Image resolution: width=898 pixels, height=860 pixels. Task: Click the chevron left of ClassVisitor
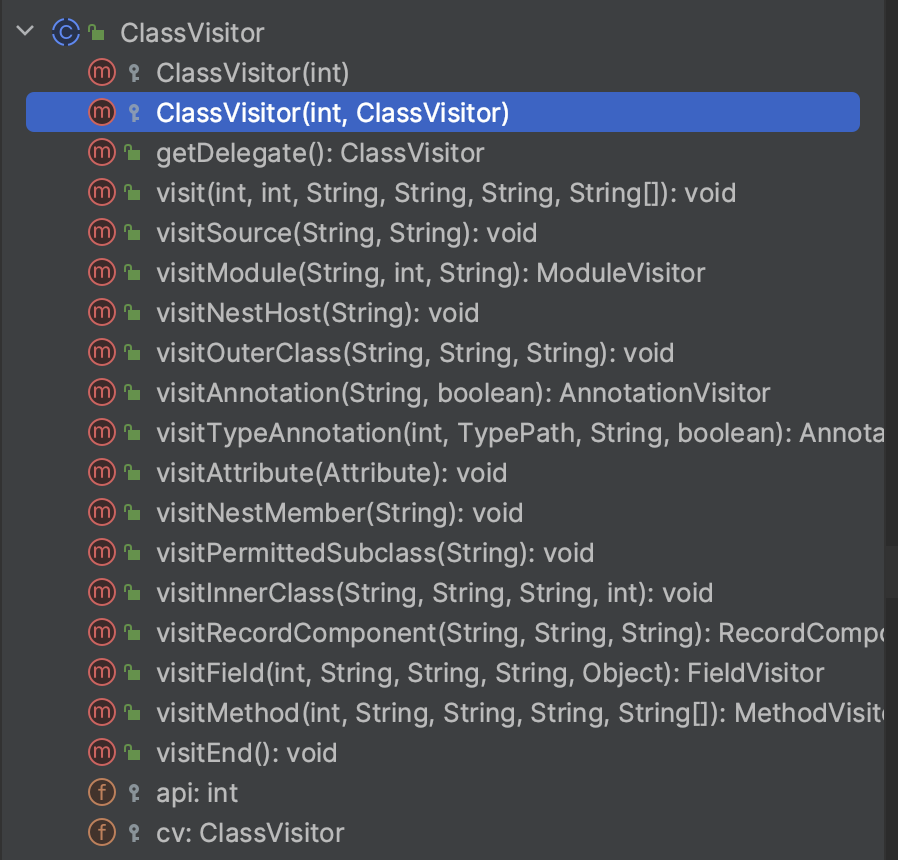tap(24, 31)
